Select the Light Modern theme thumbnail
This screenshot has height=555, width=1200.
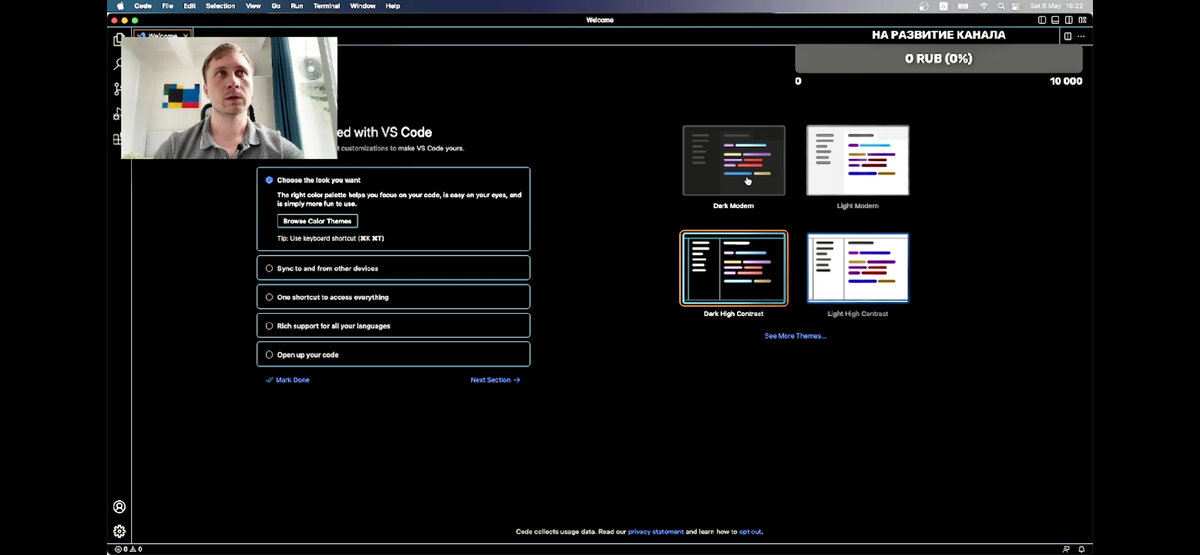[x=858, y=160]
